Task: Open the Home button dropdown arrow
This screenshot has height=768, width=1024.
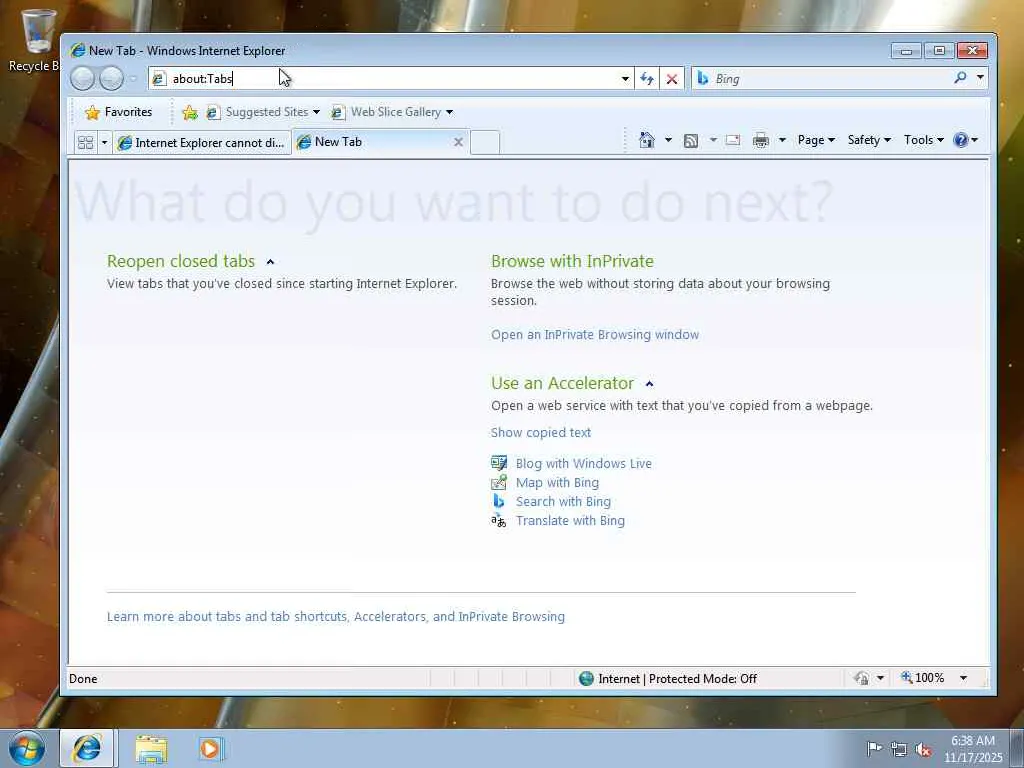Action: (668, 140)
